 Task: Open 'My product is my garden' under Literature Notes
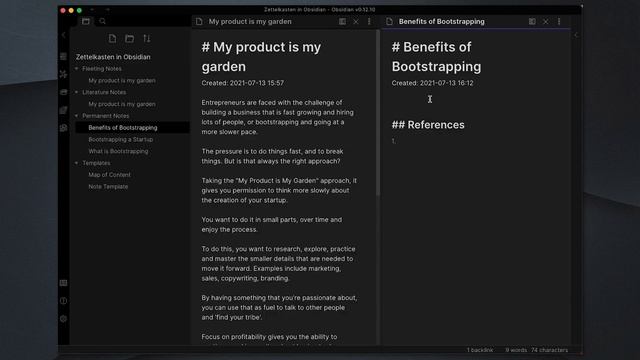122,104
